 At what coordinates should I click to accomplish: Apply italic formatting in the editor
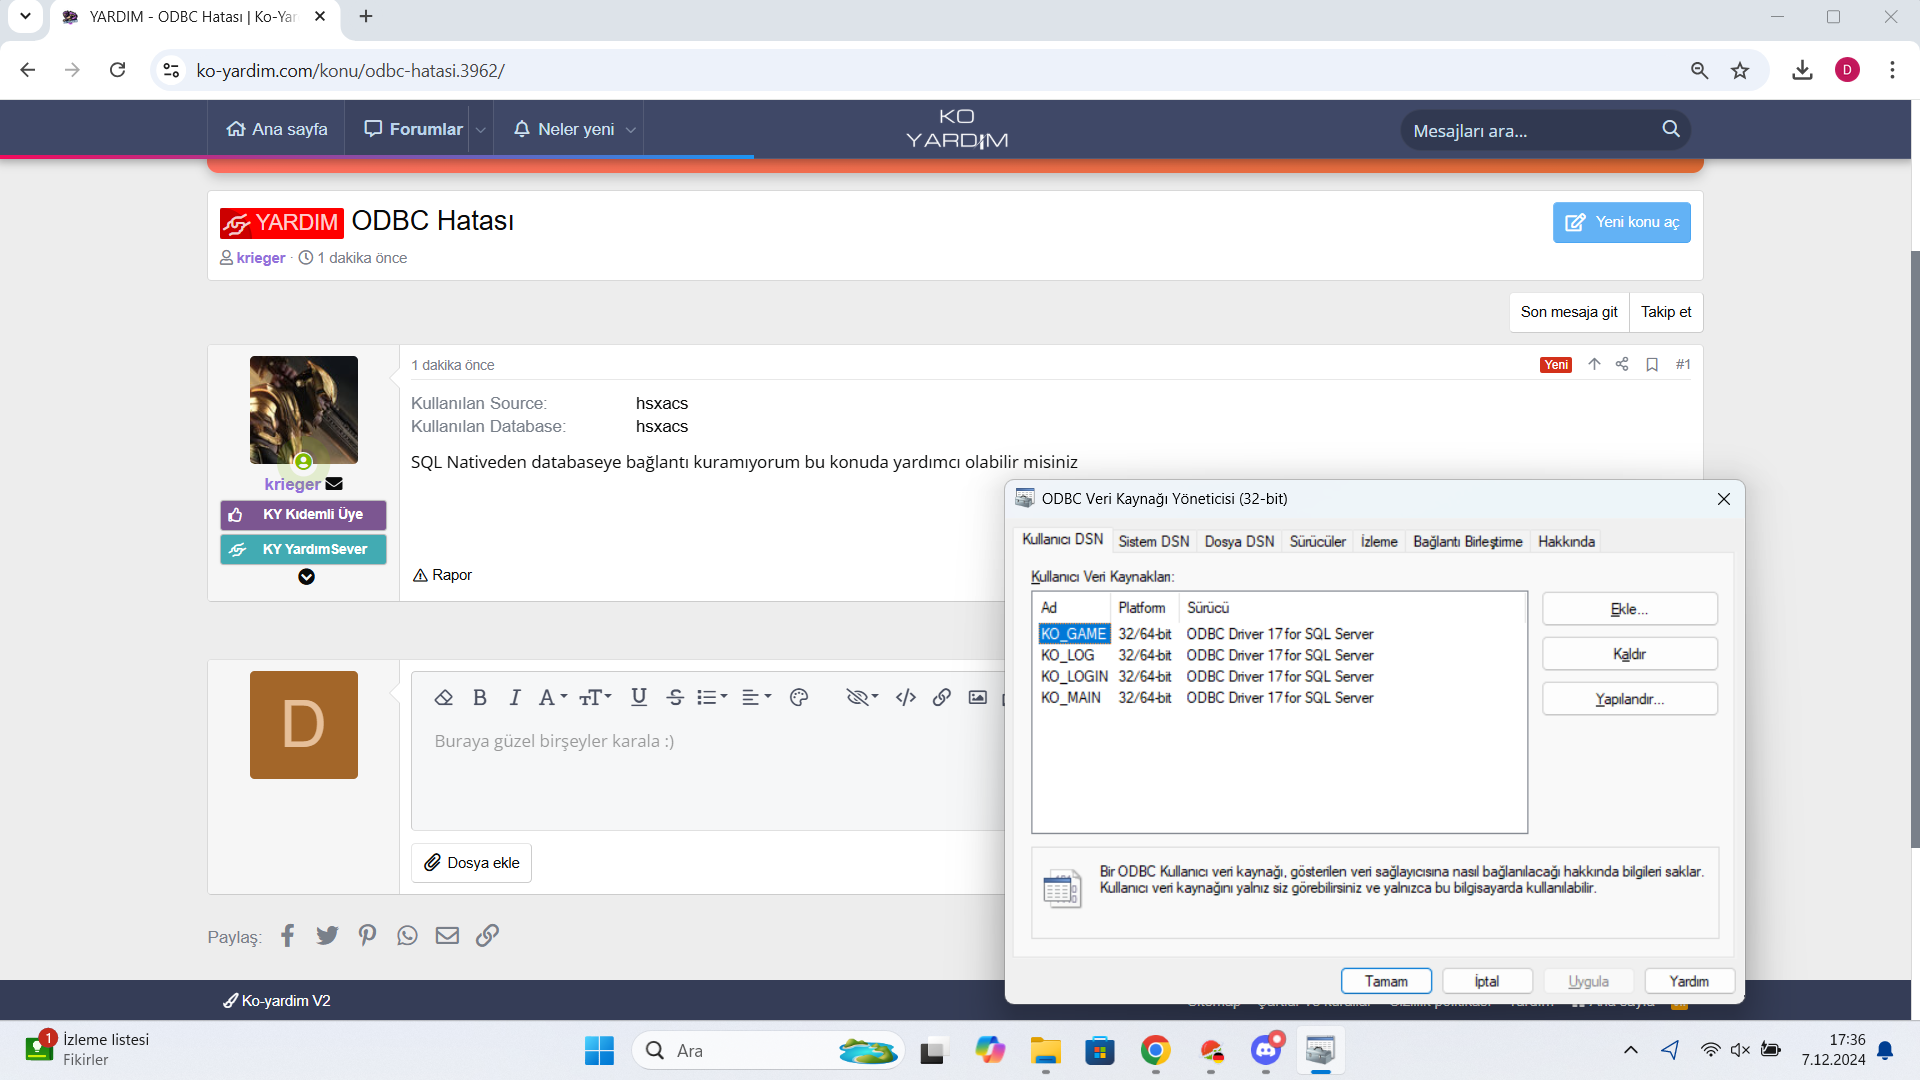(x=515, y=698)
